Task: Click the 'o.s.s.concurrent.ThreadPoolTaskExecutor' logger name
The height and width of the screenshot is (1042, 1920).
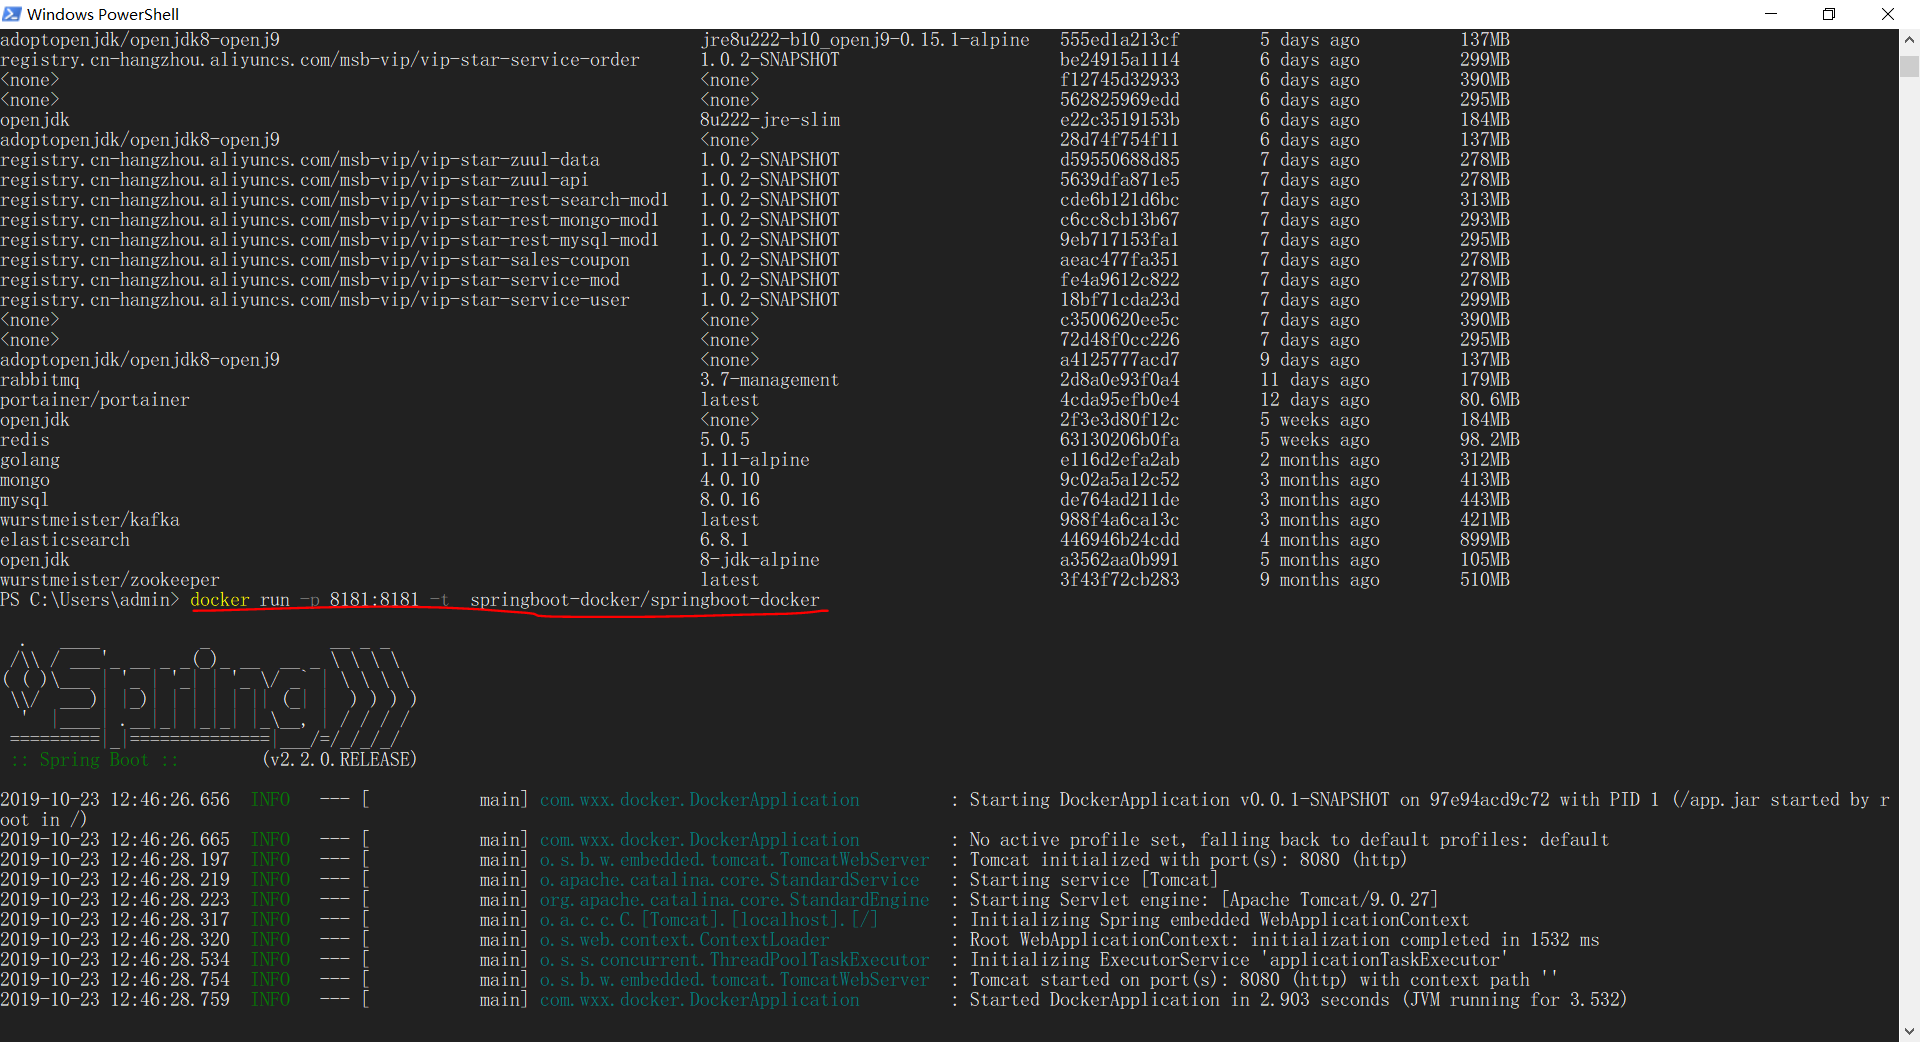Action: (735, 960)
